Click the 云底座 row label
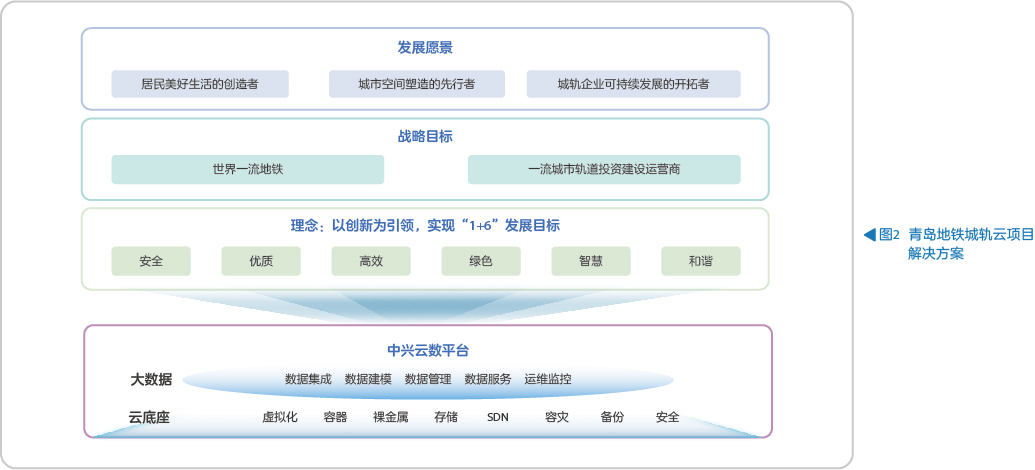This screenshot has width=1035, height=470. 149,417
